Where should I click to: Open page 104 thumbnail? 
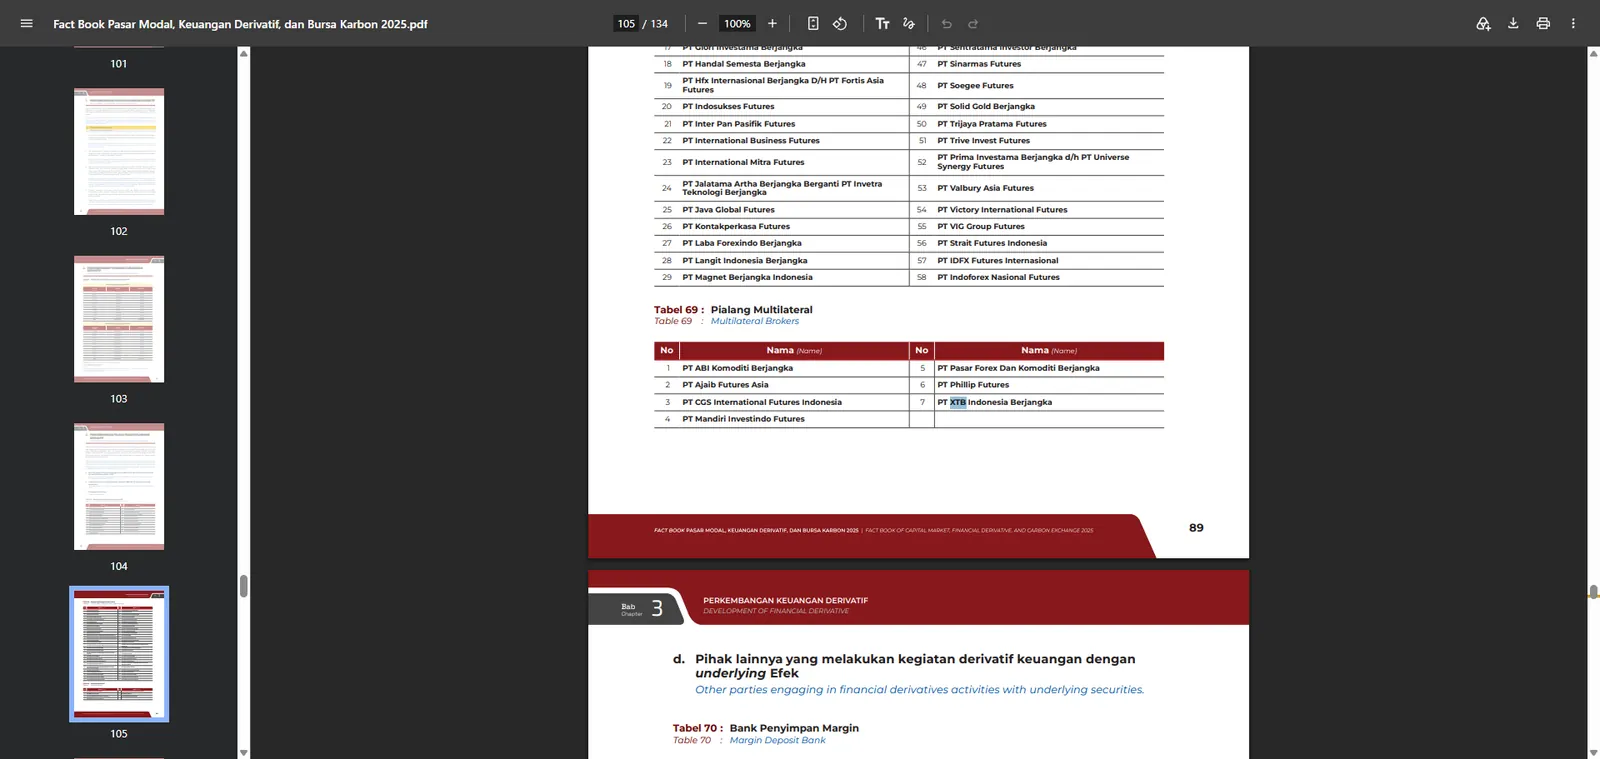click(119, 486)
